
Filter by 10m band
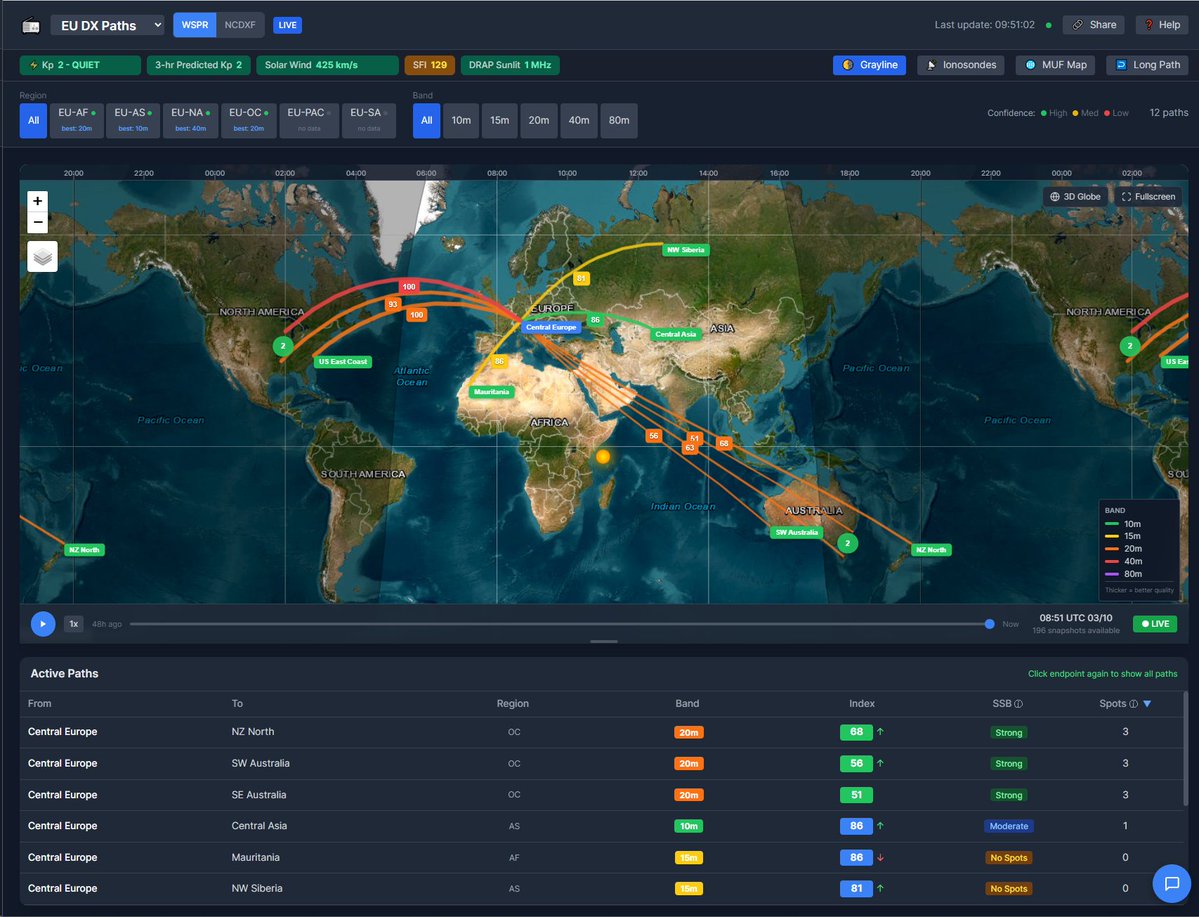point(461,120)
